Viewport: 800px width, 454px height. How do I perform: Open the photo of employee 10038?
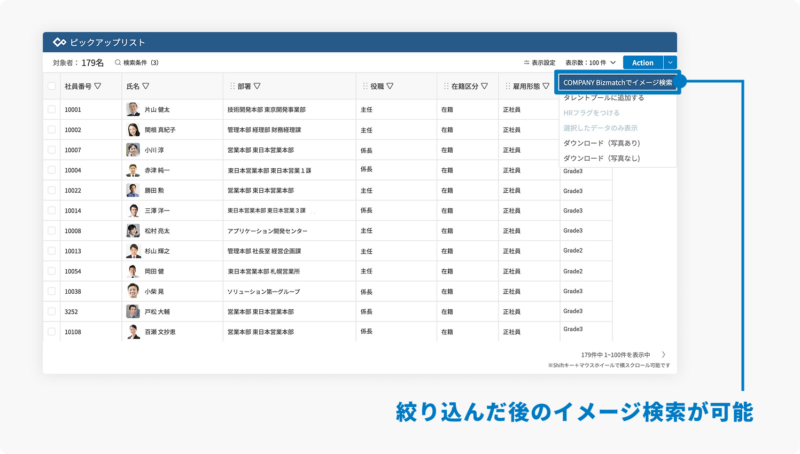click(133, 291)
